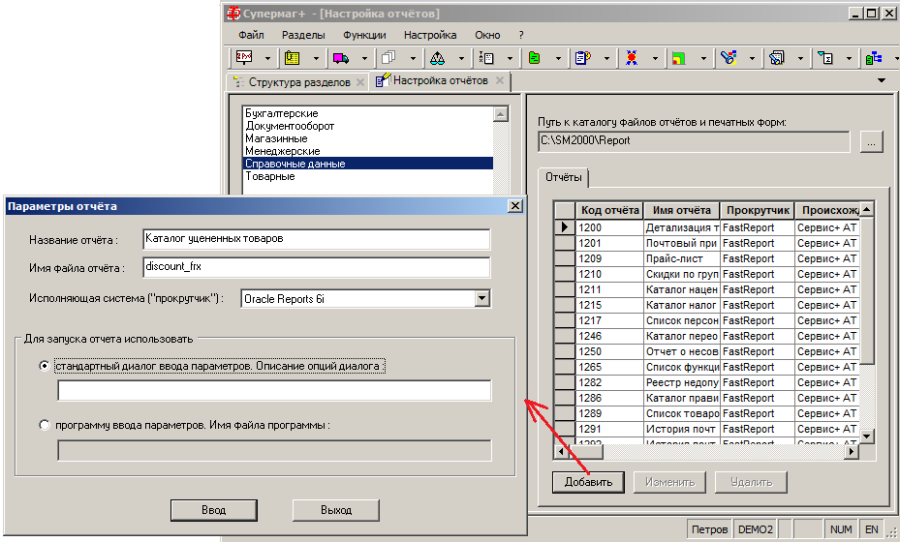
Task: Click the magenta delivery truck toolbar icon
Action: [340, 57]
